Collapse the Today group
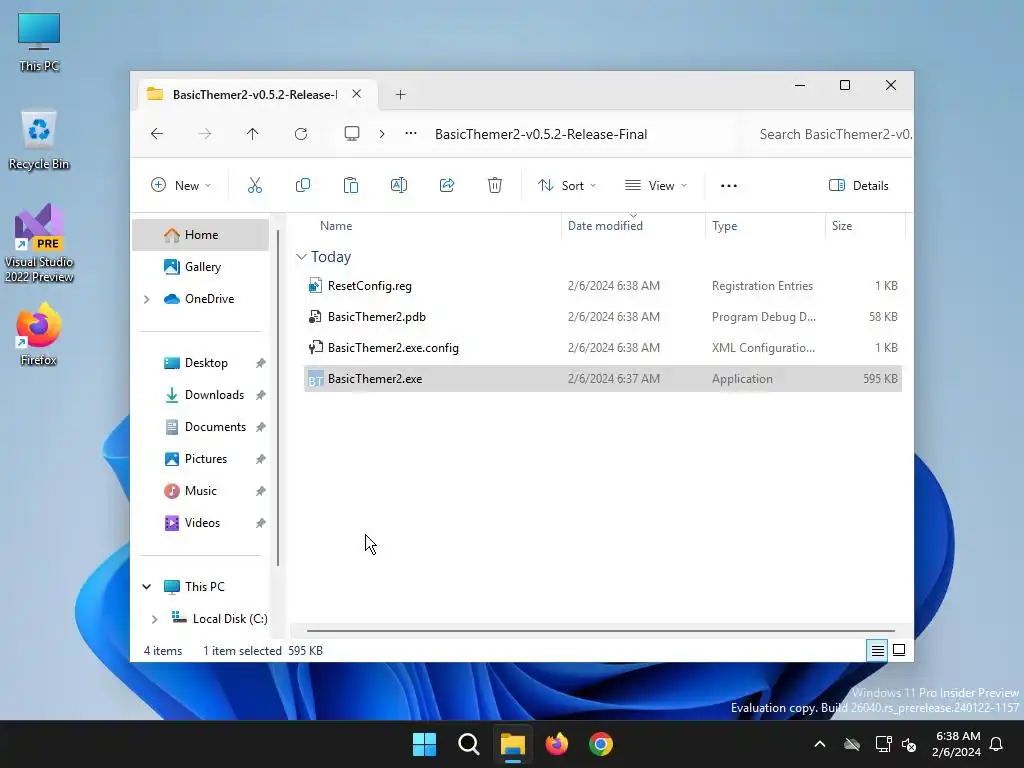The image size is (1024, 768). click(301, 257)
